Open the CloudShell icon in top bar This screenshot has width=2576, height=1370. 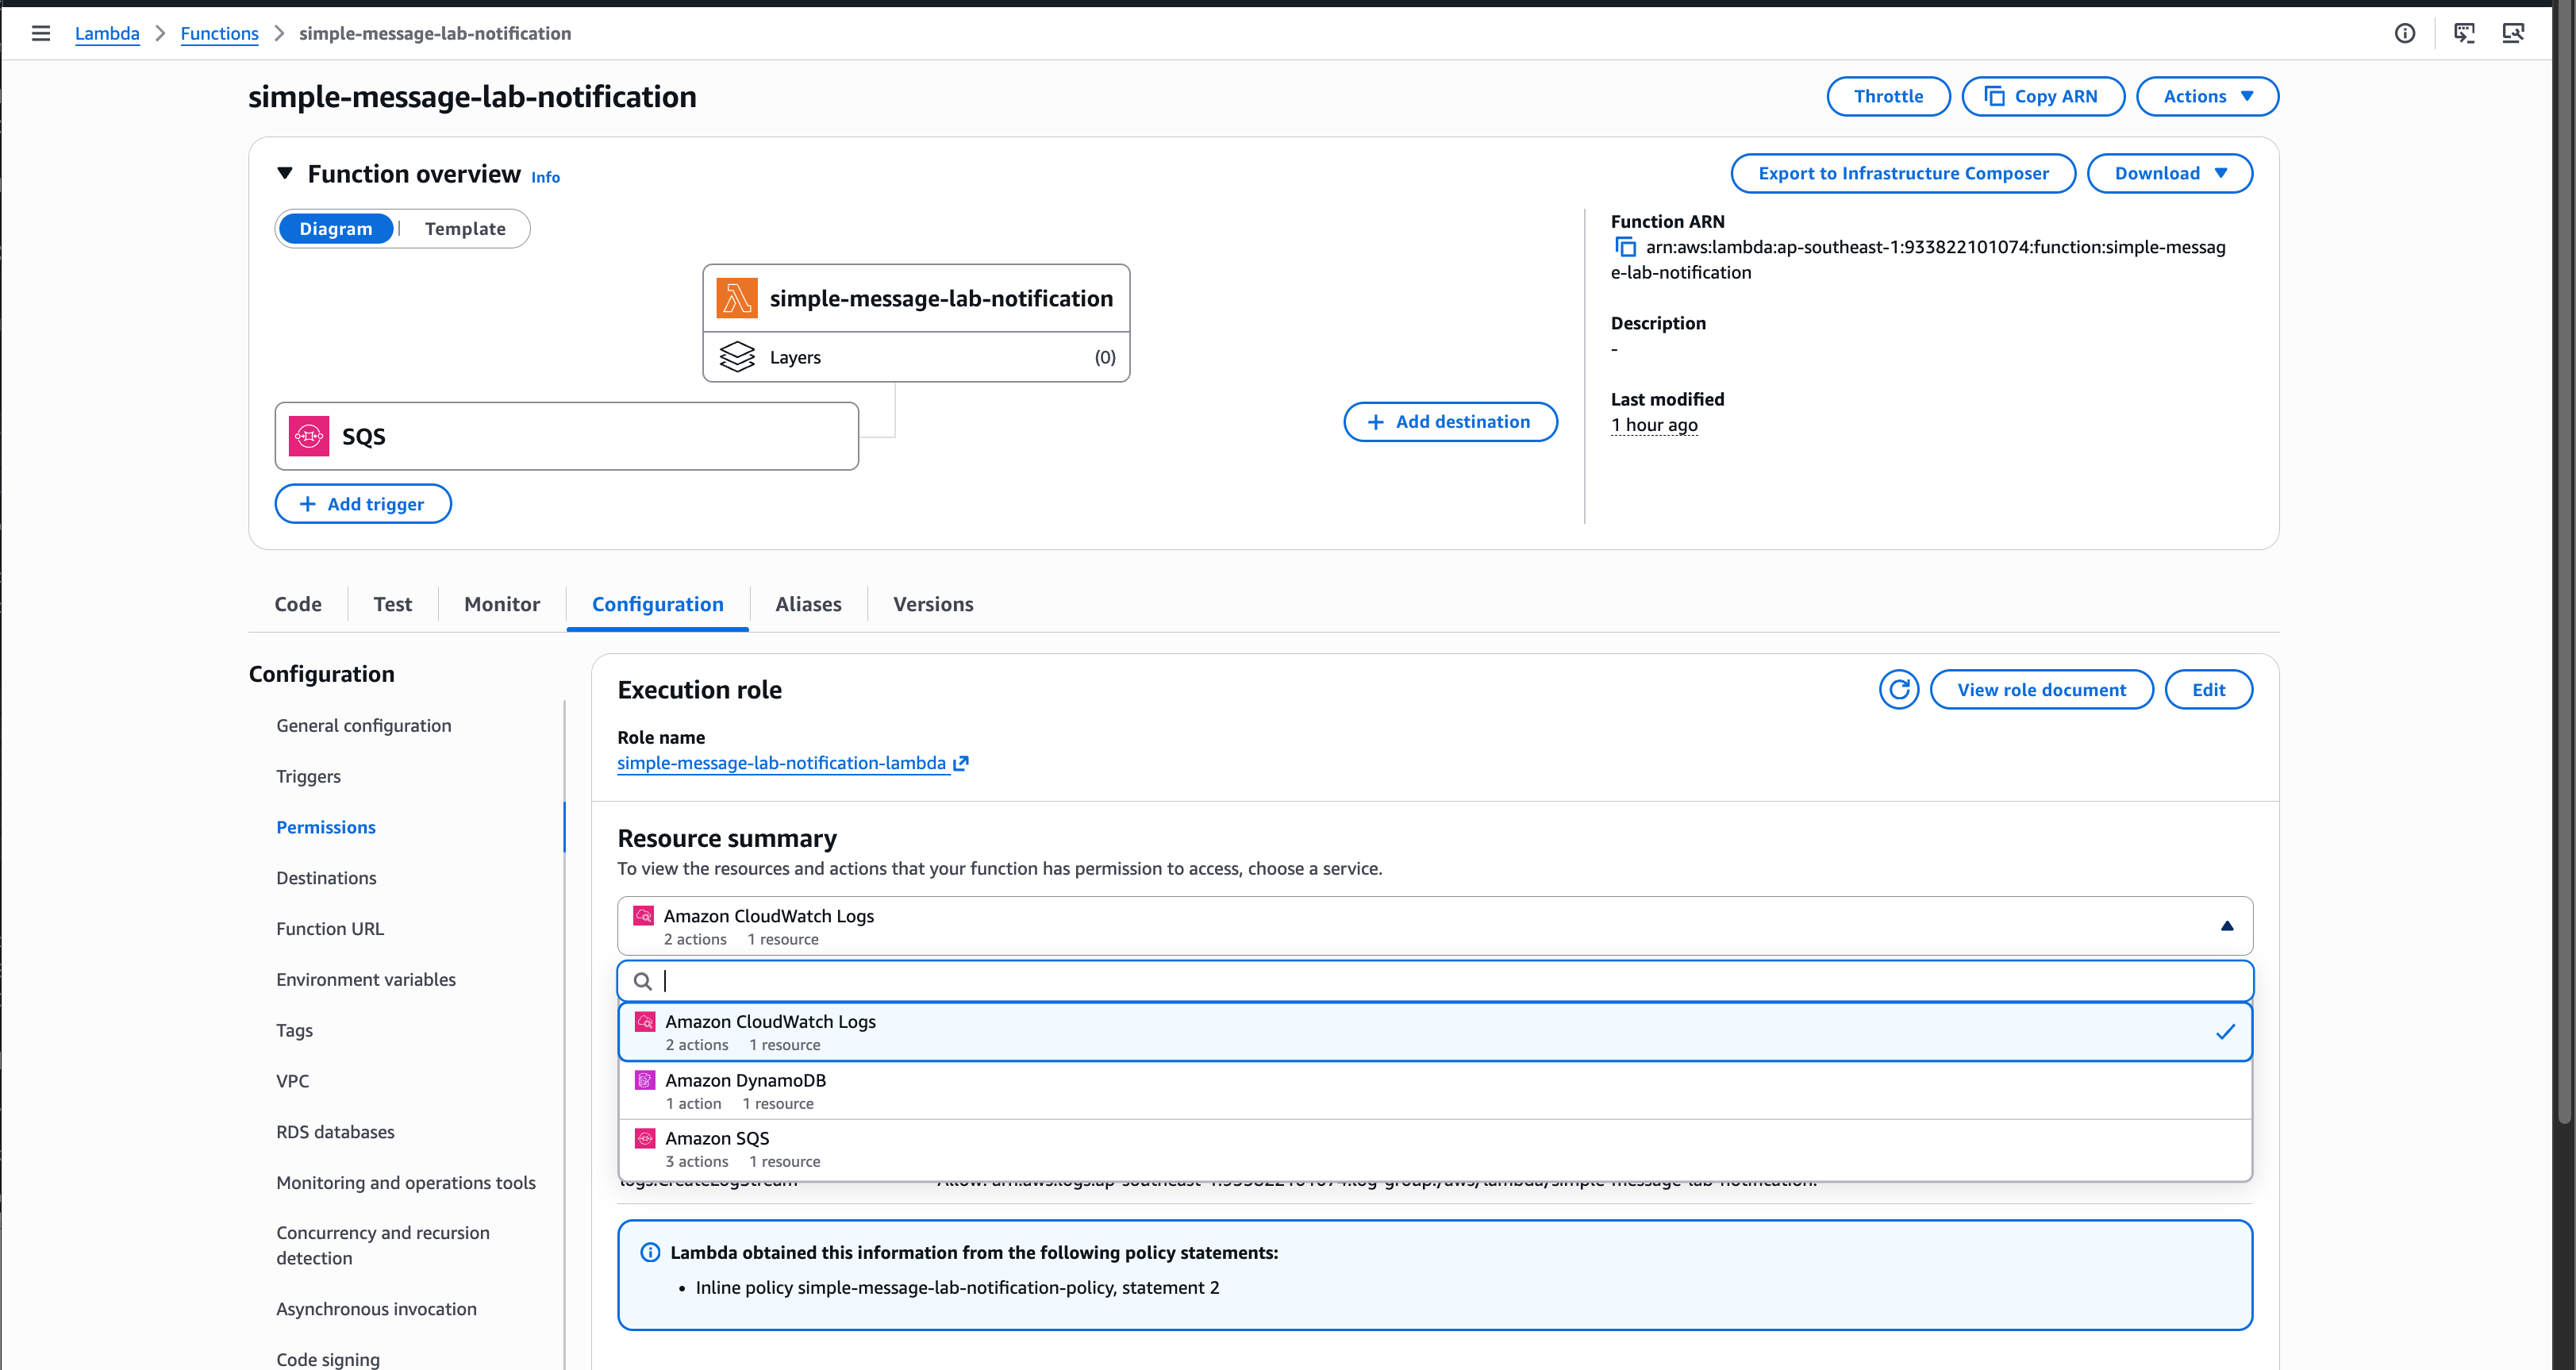(x=2464, y=33)
